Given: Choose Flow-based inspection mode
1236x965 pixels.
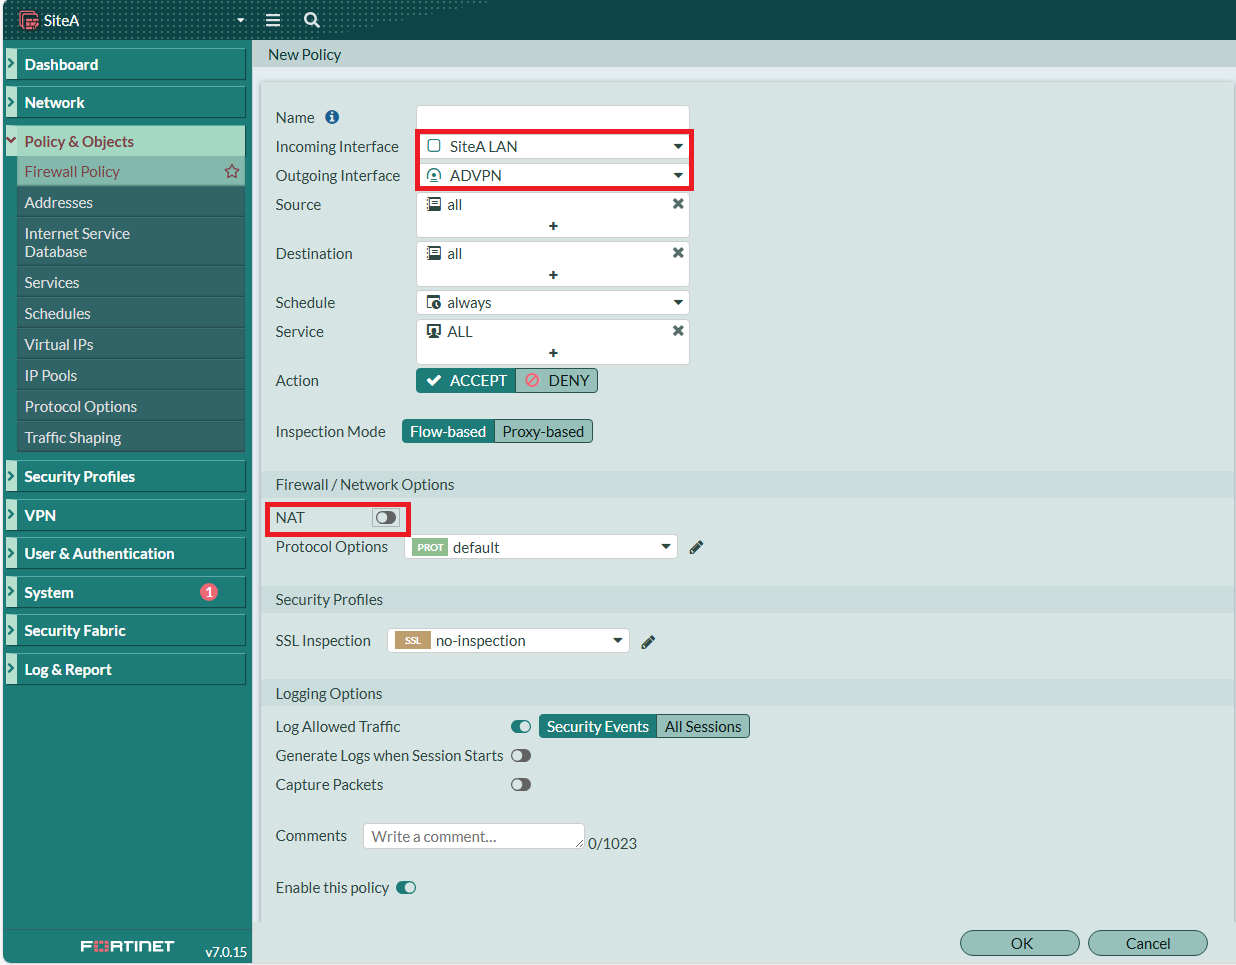Looking at the screenshot, I should click(x=448, y=432).
